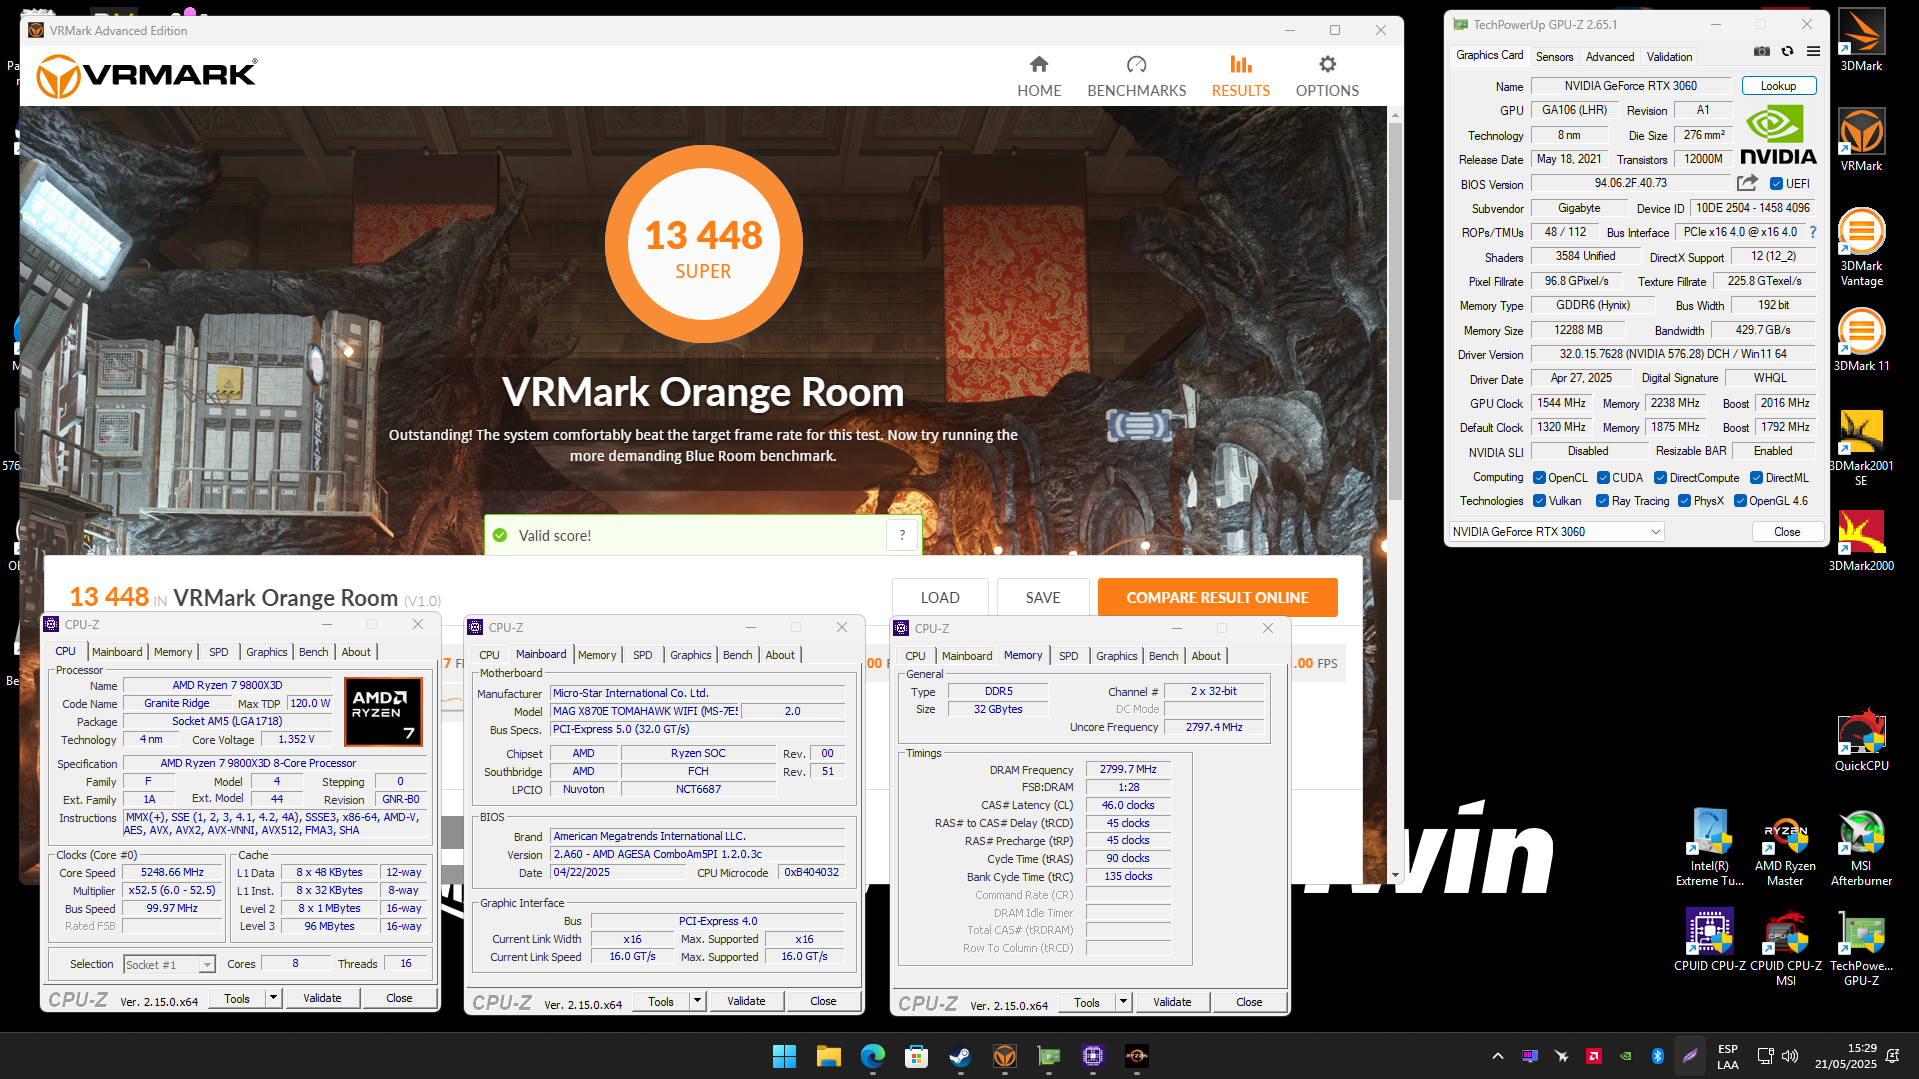Image resolution: width=1919 pixels, height=1079 pixels.
Task: Open Microsoft Edge from taskbar
Action: click(872, 1056)
